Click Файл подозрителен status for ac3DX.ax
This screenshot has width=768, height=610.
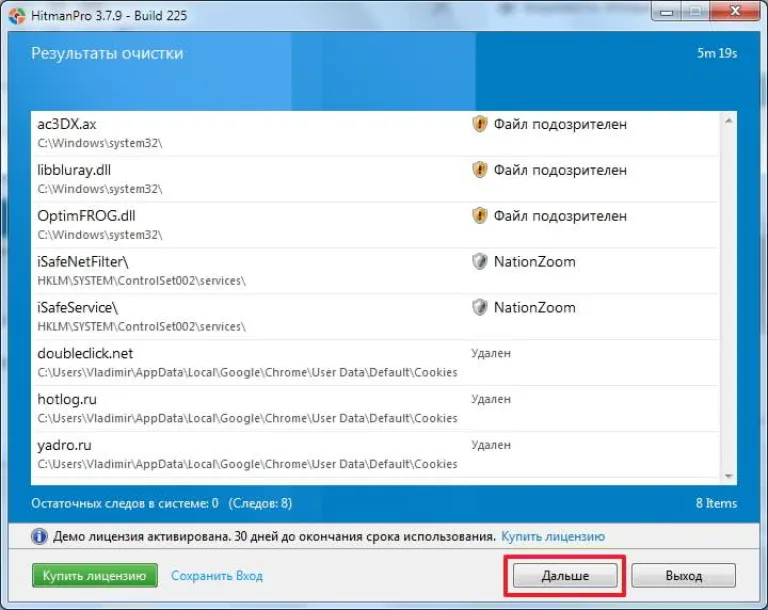pyautogui.click(x=560, y=124)
